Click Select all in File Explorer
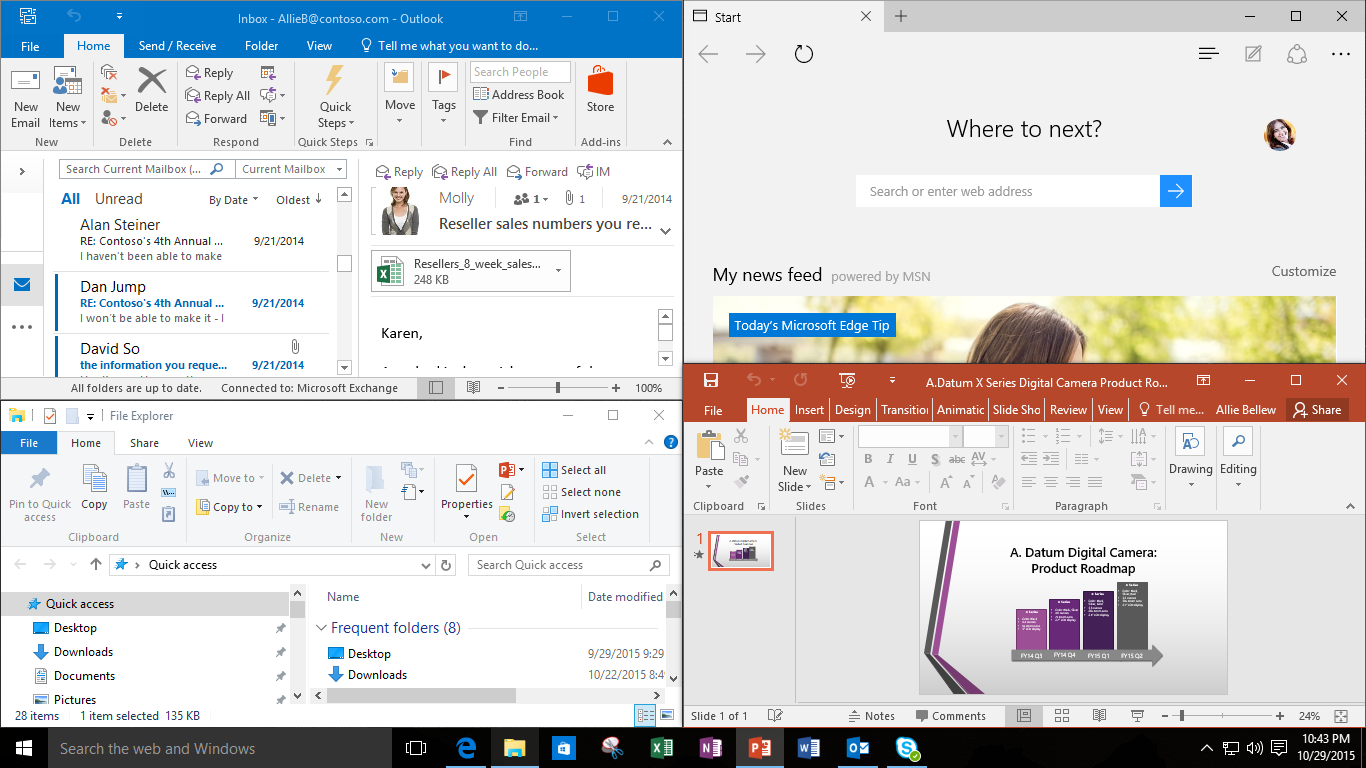The width and height of the screenshot is (1366, 768). (x=574, y=470)
